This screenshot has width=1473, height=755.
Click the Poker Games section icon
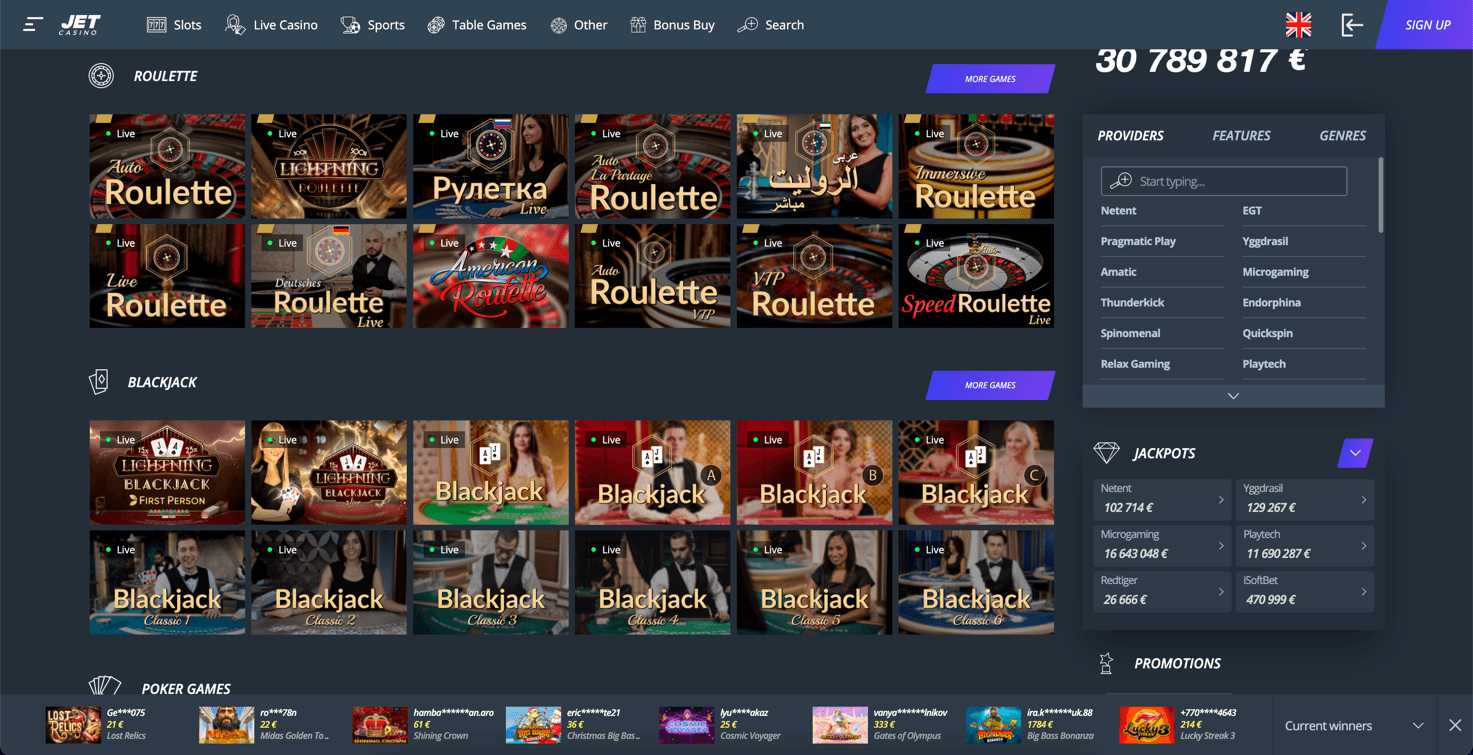[x=104, y=686]
